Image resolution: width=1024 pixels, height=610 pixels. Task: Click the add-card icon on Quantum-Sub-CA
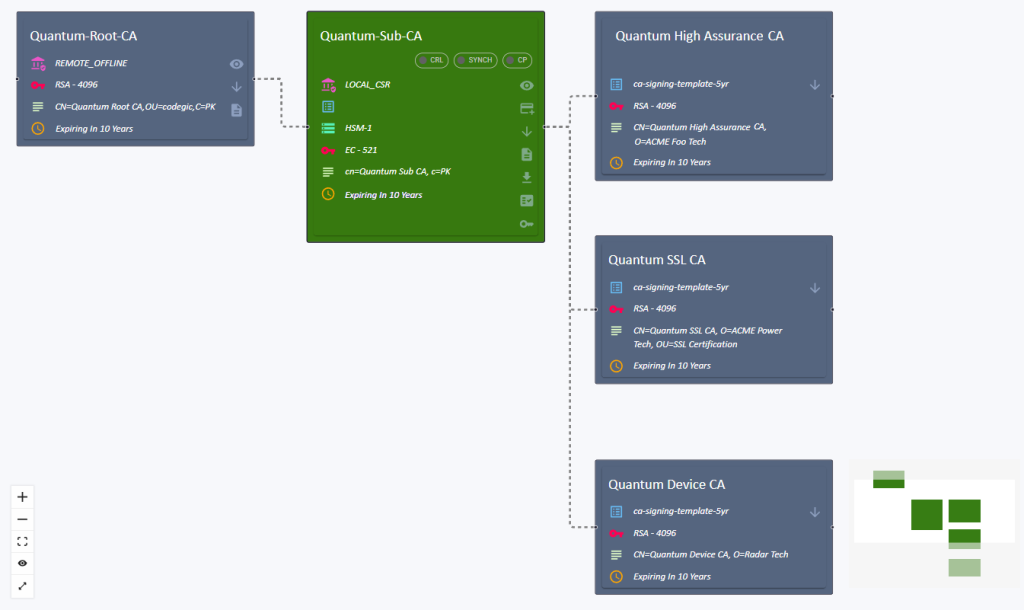527,108
